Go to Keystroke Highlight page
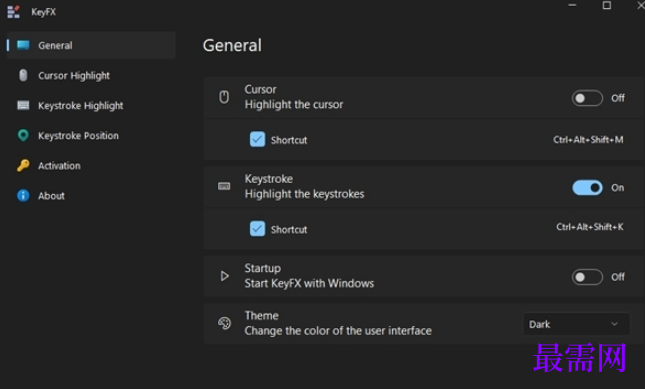The image size is (645, 389). click(x=91, y=105)
